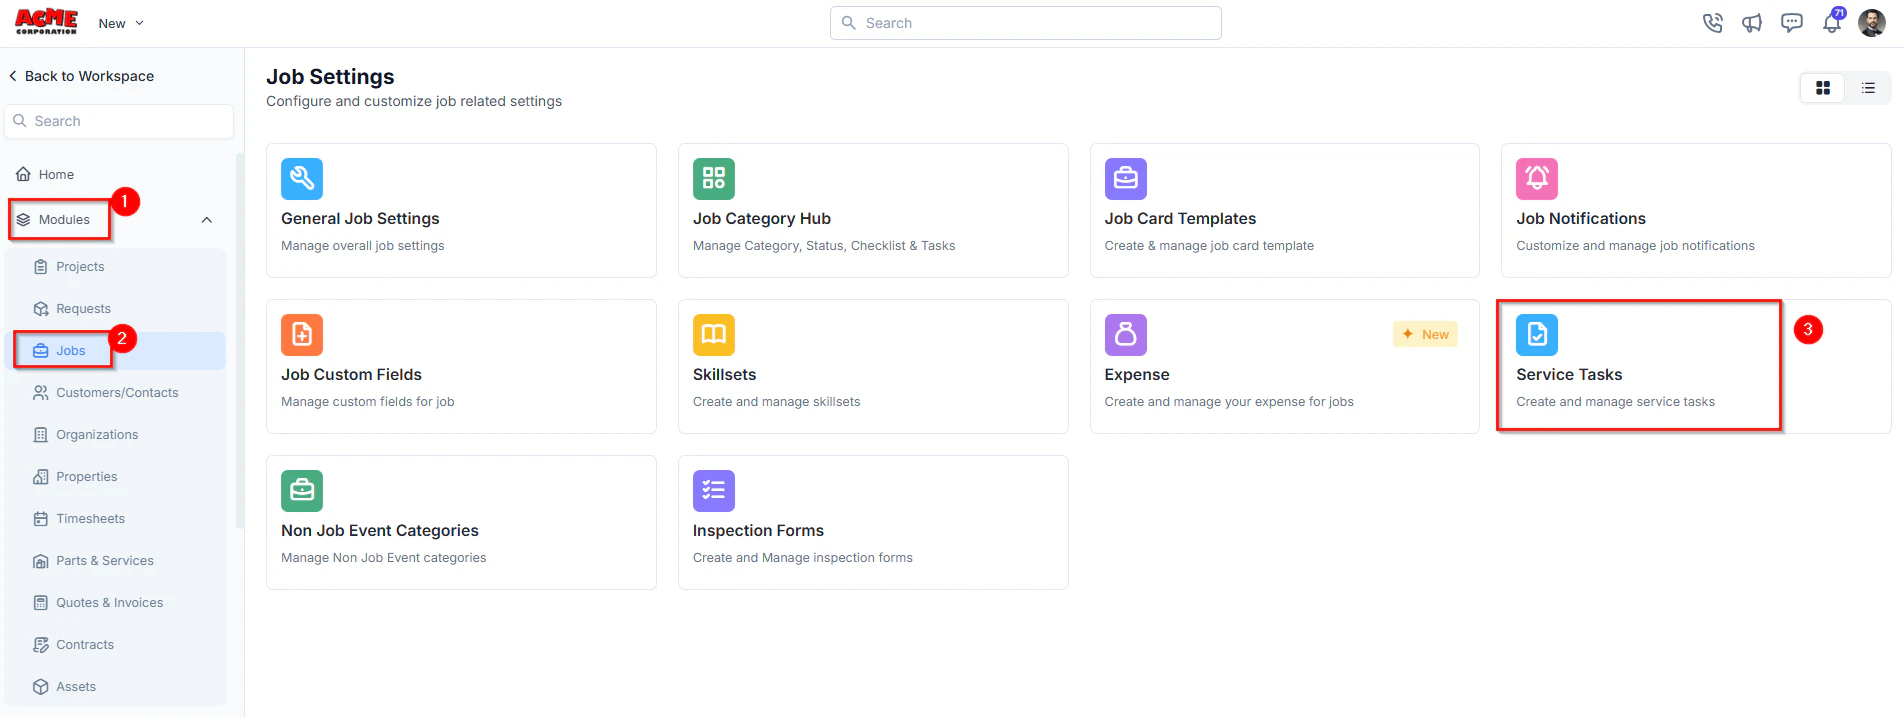Click the General Job Settings wrench icon
The image size is (1904, 717).
(x=302, y=179)
